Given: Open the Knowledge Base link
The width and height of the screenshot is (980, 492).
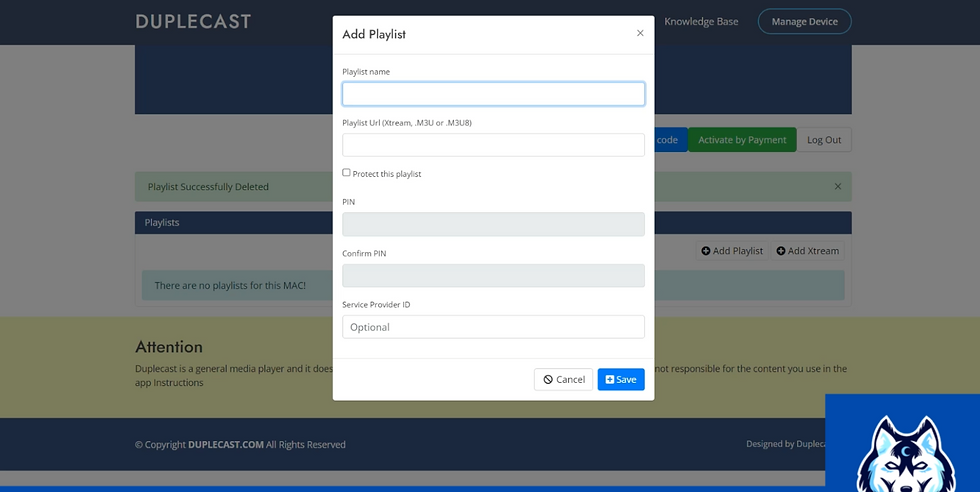Looking at the screenshot, I should (x=701, y=21).
